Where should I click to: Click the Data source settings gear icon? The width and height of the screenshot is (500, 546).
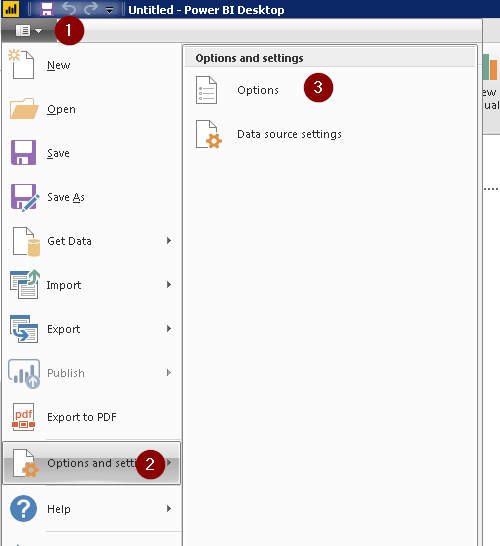coord(209,134)
